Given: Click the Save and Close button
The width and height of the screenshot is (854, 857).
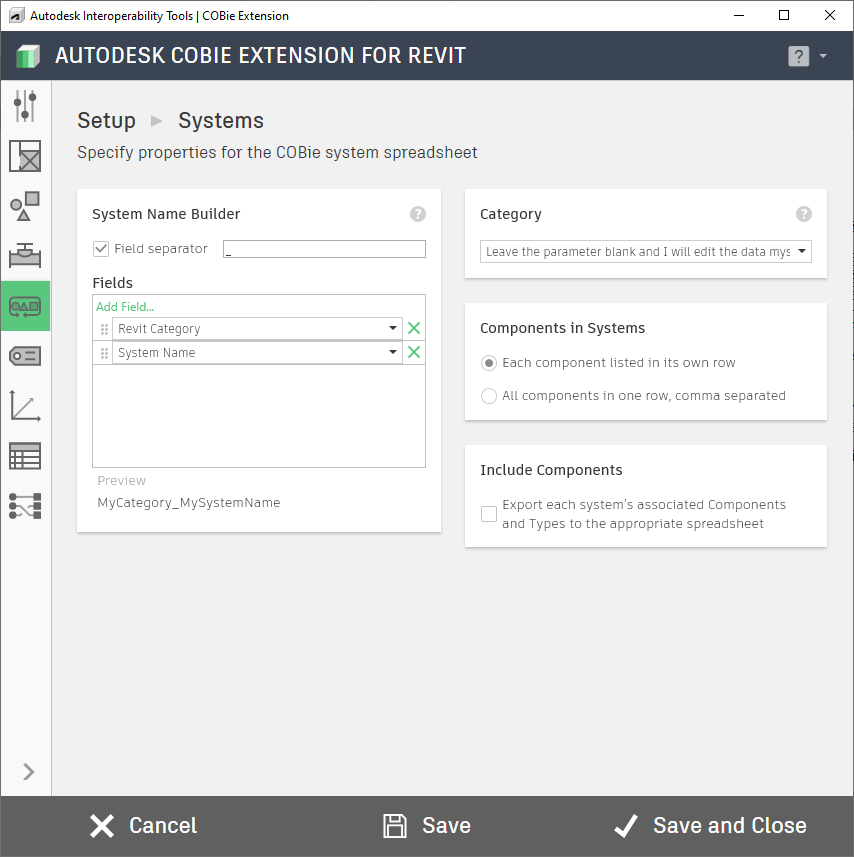Looking at the screenshot, I should pos(710,826).
